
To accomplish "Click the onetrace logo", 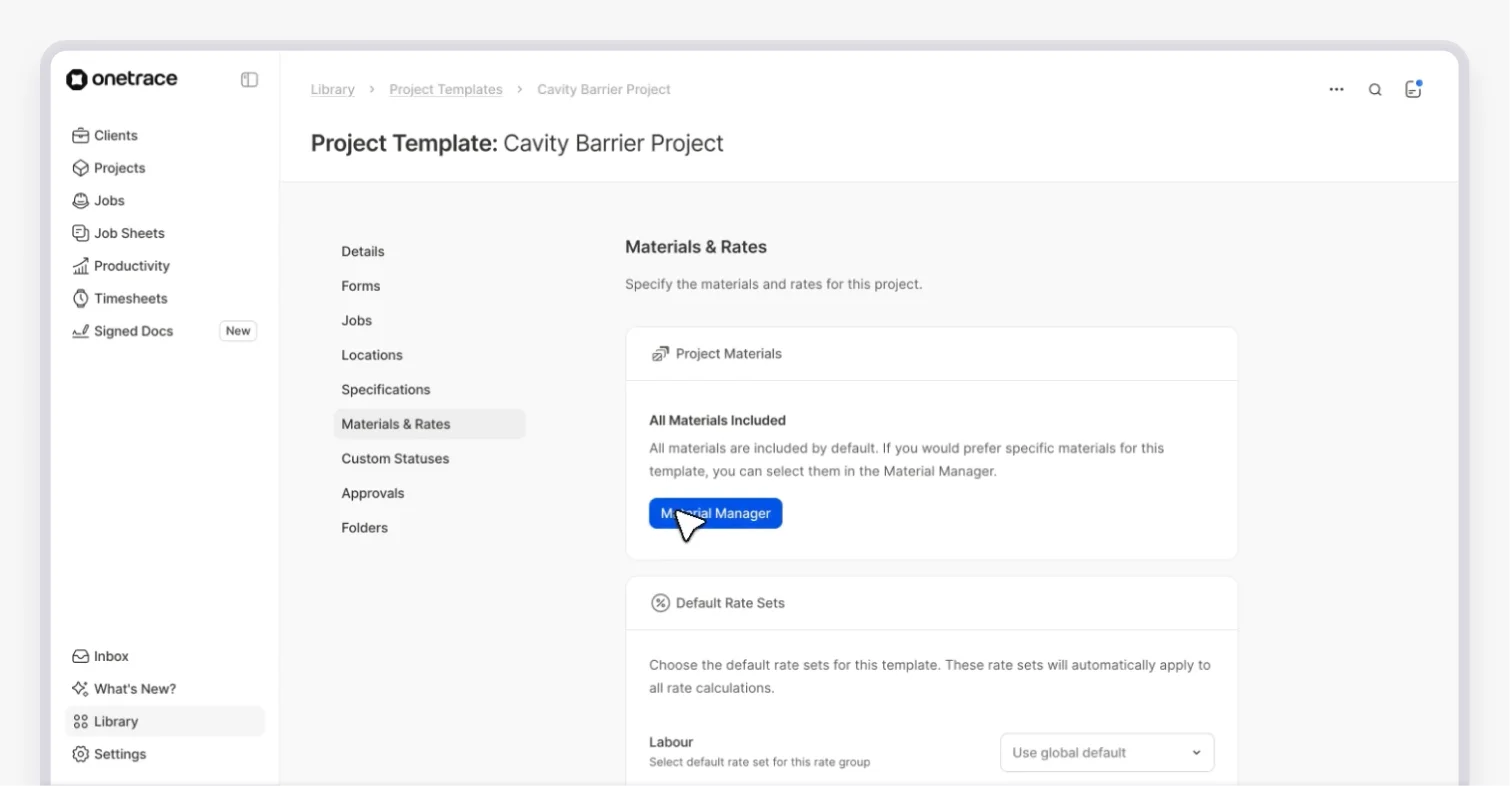I will 122,80.
